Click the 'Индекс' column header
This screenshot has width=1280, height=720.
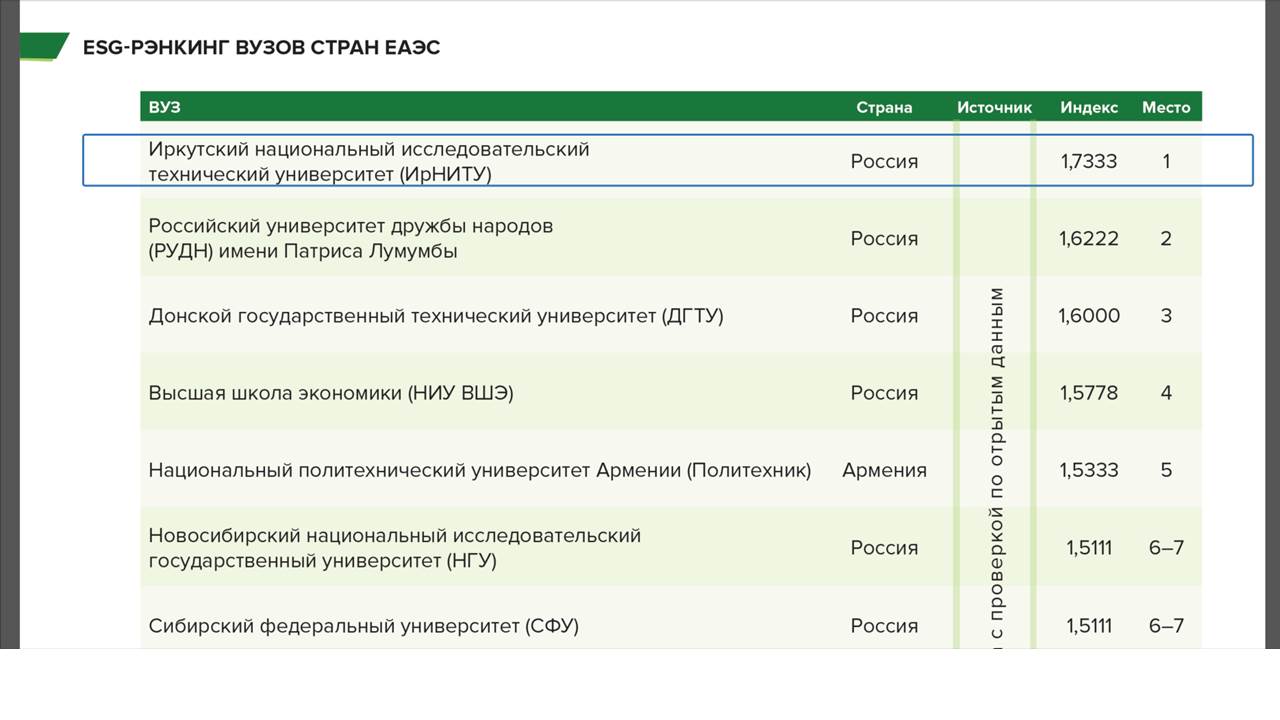pyautogui.click(x=1089, y=107)
